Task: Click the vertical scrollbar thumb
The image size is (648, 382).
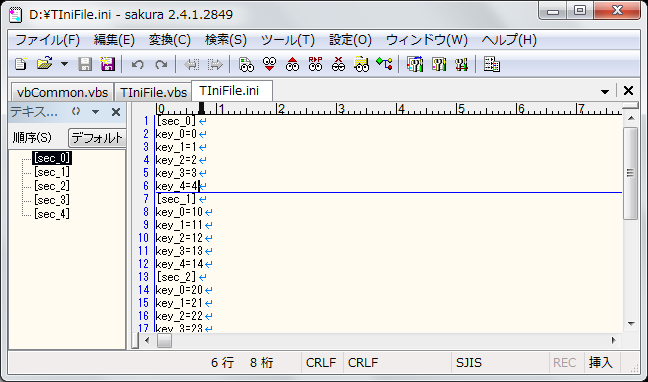Action: click(631, 173)
